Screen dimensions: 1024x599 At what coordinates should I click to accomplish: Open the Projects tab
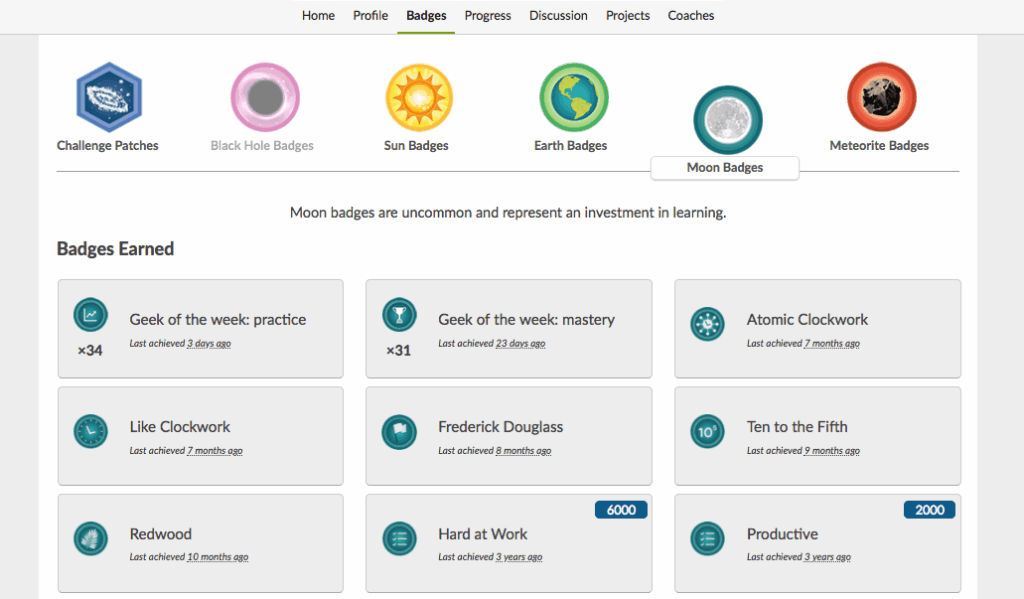click(x=628, y=16)
